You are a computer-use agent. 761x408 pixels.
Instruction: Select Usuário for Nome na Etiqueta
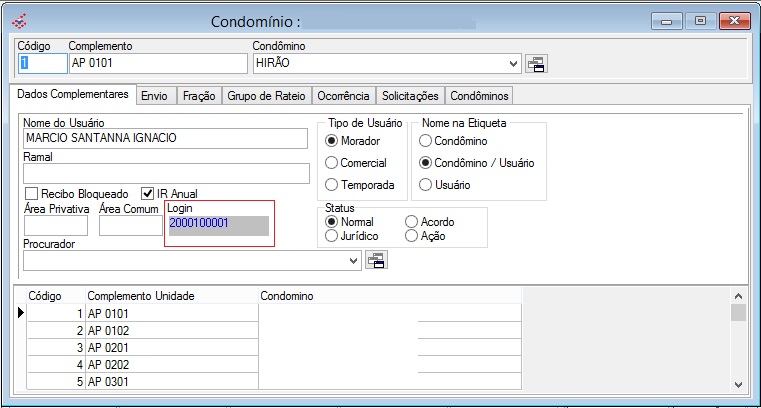coord(426,185)
